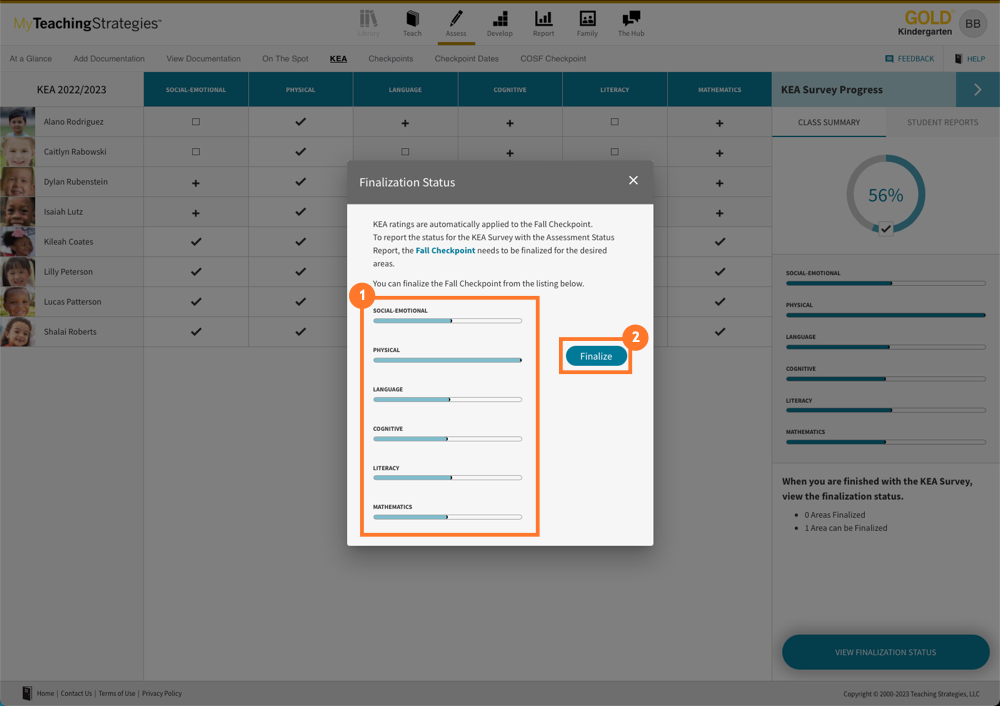Image resolution: width=1000 pixels, height=706 pixels.
Task: Close the Finalization Status dialog
Action: [633, 181]
